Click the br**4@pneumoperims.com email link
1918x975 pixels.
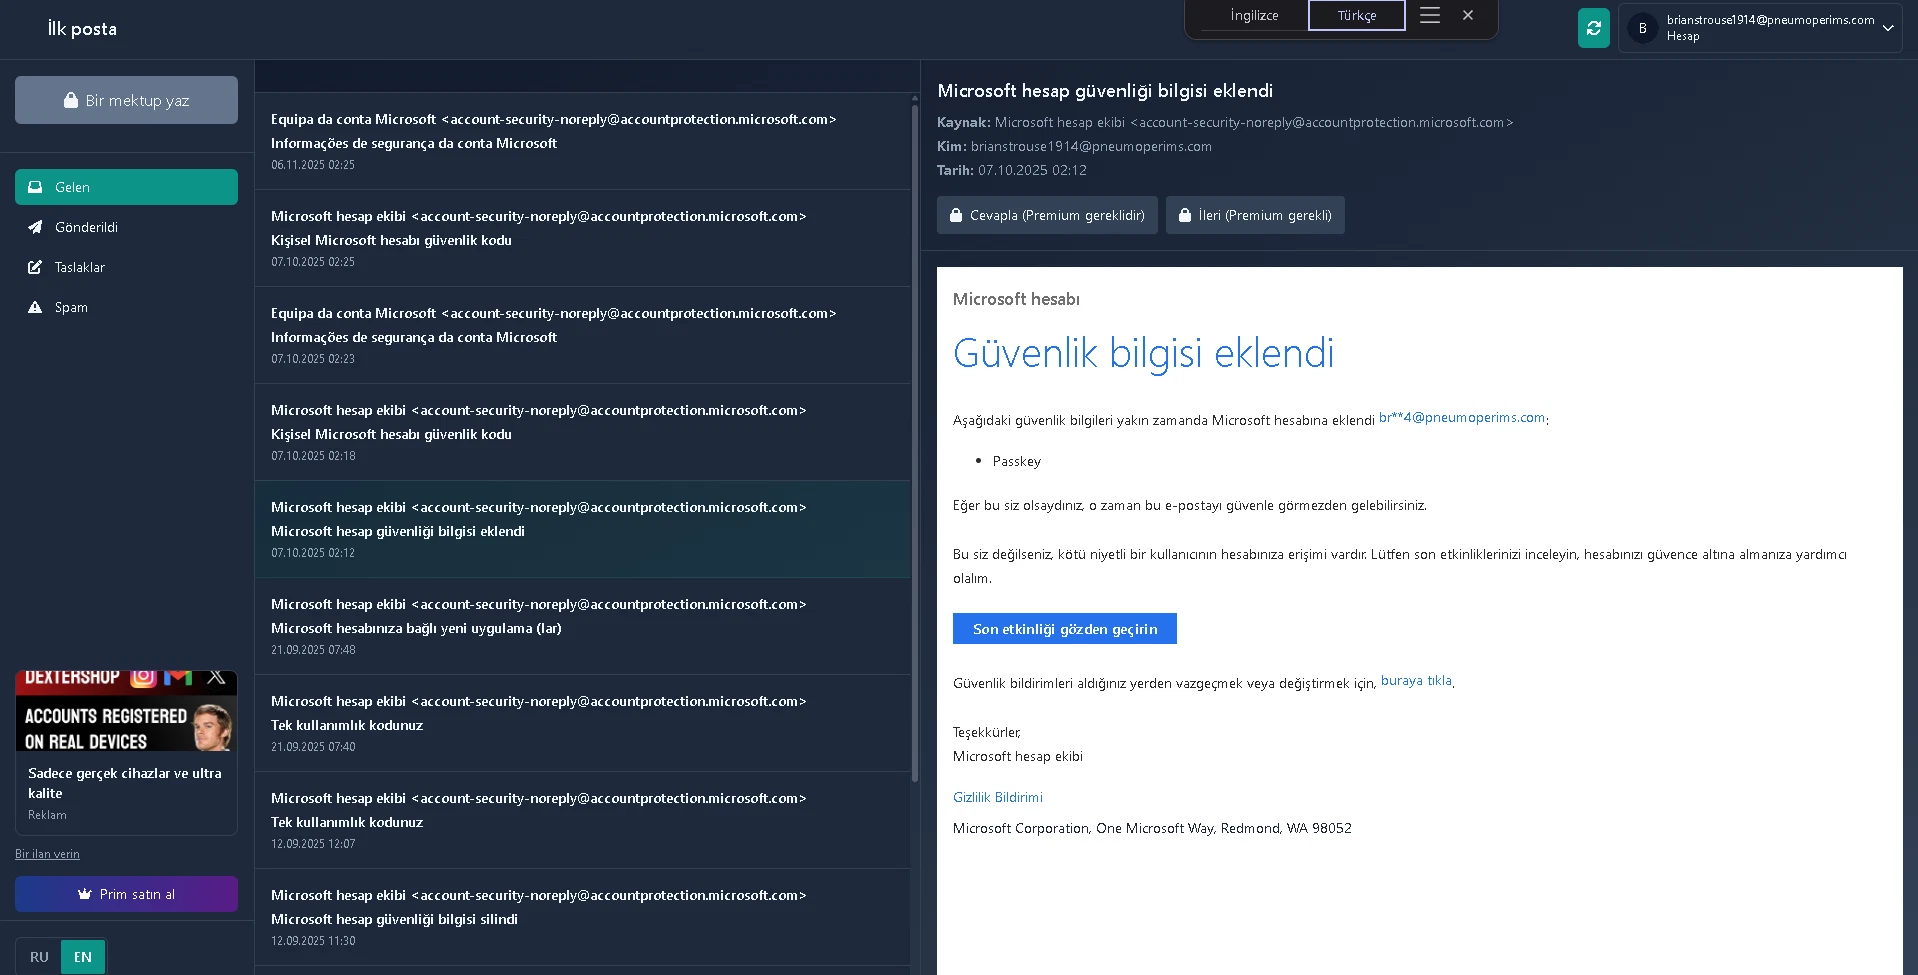tap(1462, 418)
